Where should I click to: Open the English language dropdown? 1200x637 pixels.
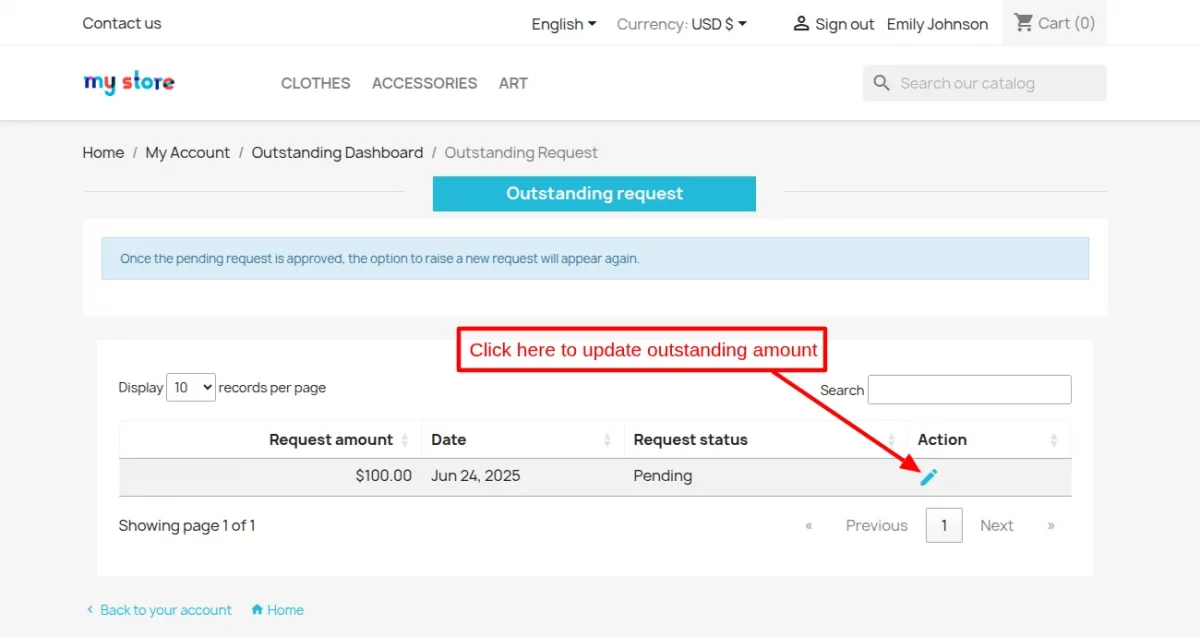pyautogui.click(x=563, y=23)
